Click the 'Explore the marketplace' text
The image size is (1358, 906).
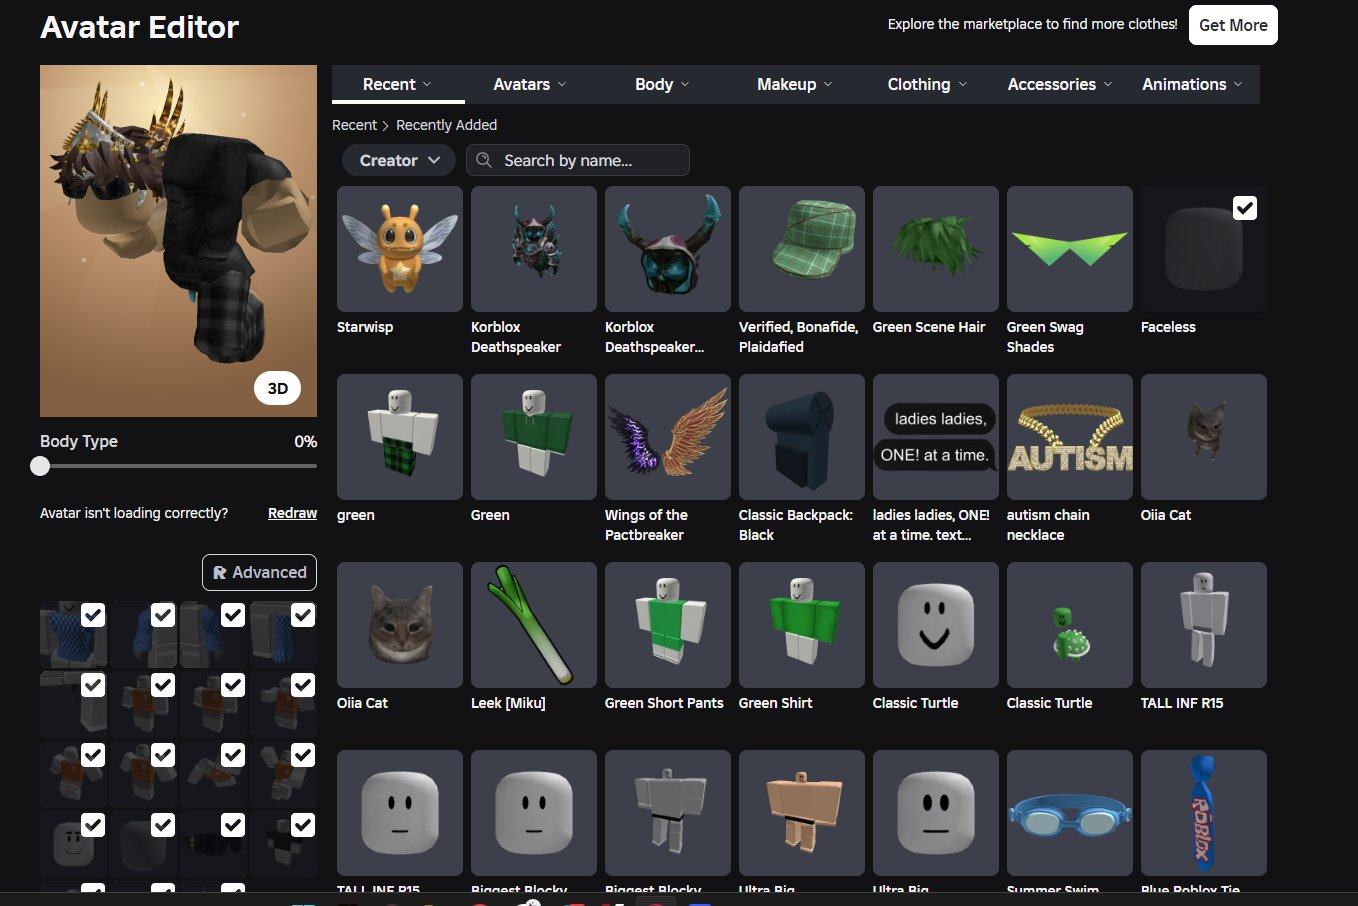[x=1032, y=24]
